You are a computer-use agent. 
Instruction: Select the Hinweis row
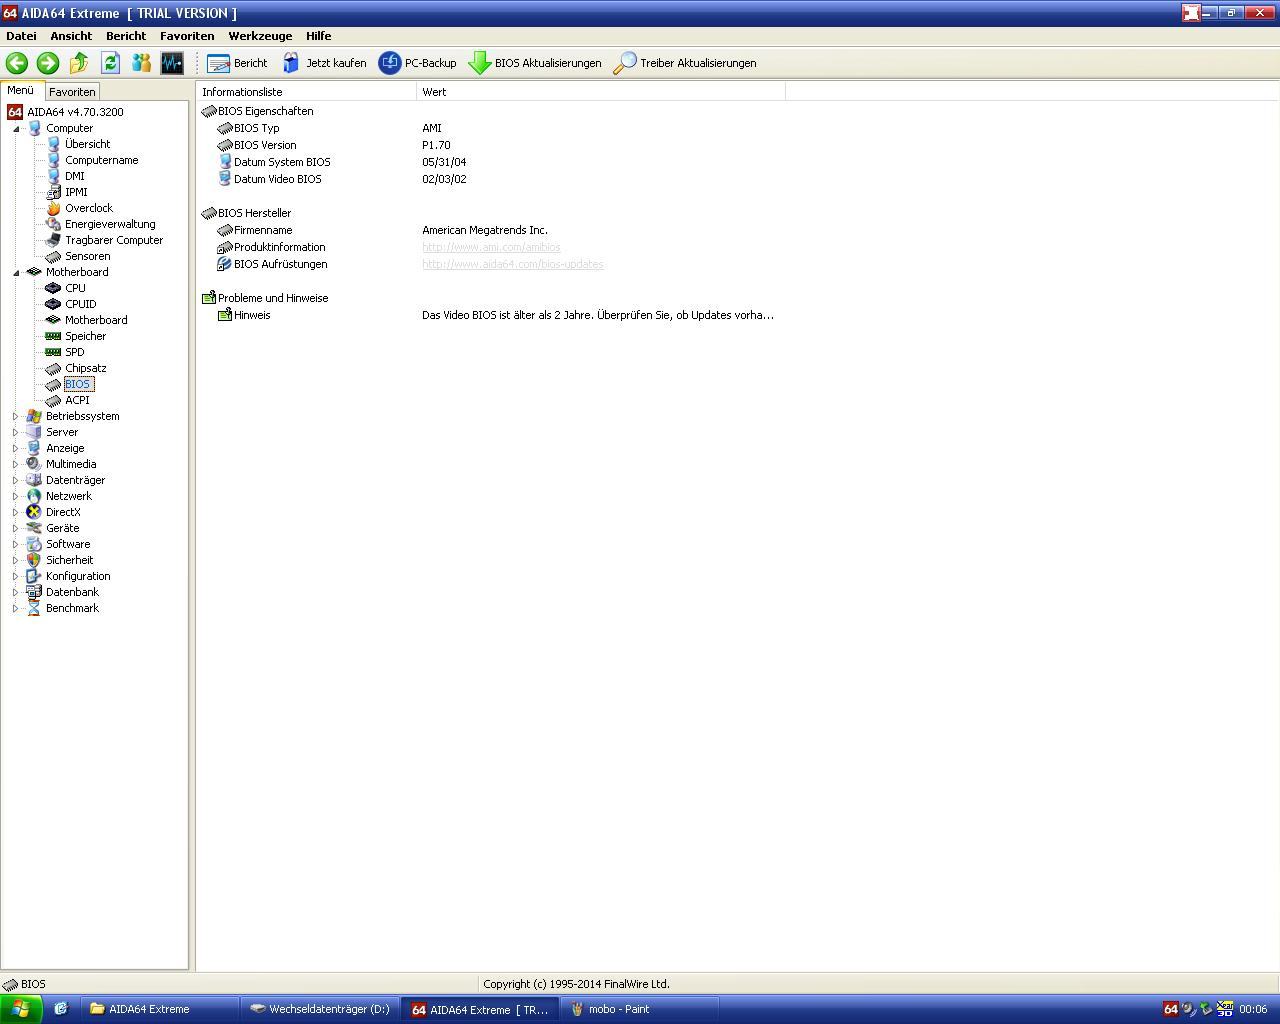tap(490, 315)
